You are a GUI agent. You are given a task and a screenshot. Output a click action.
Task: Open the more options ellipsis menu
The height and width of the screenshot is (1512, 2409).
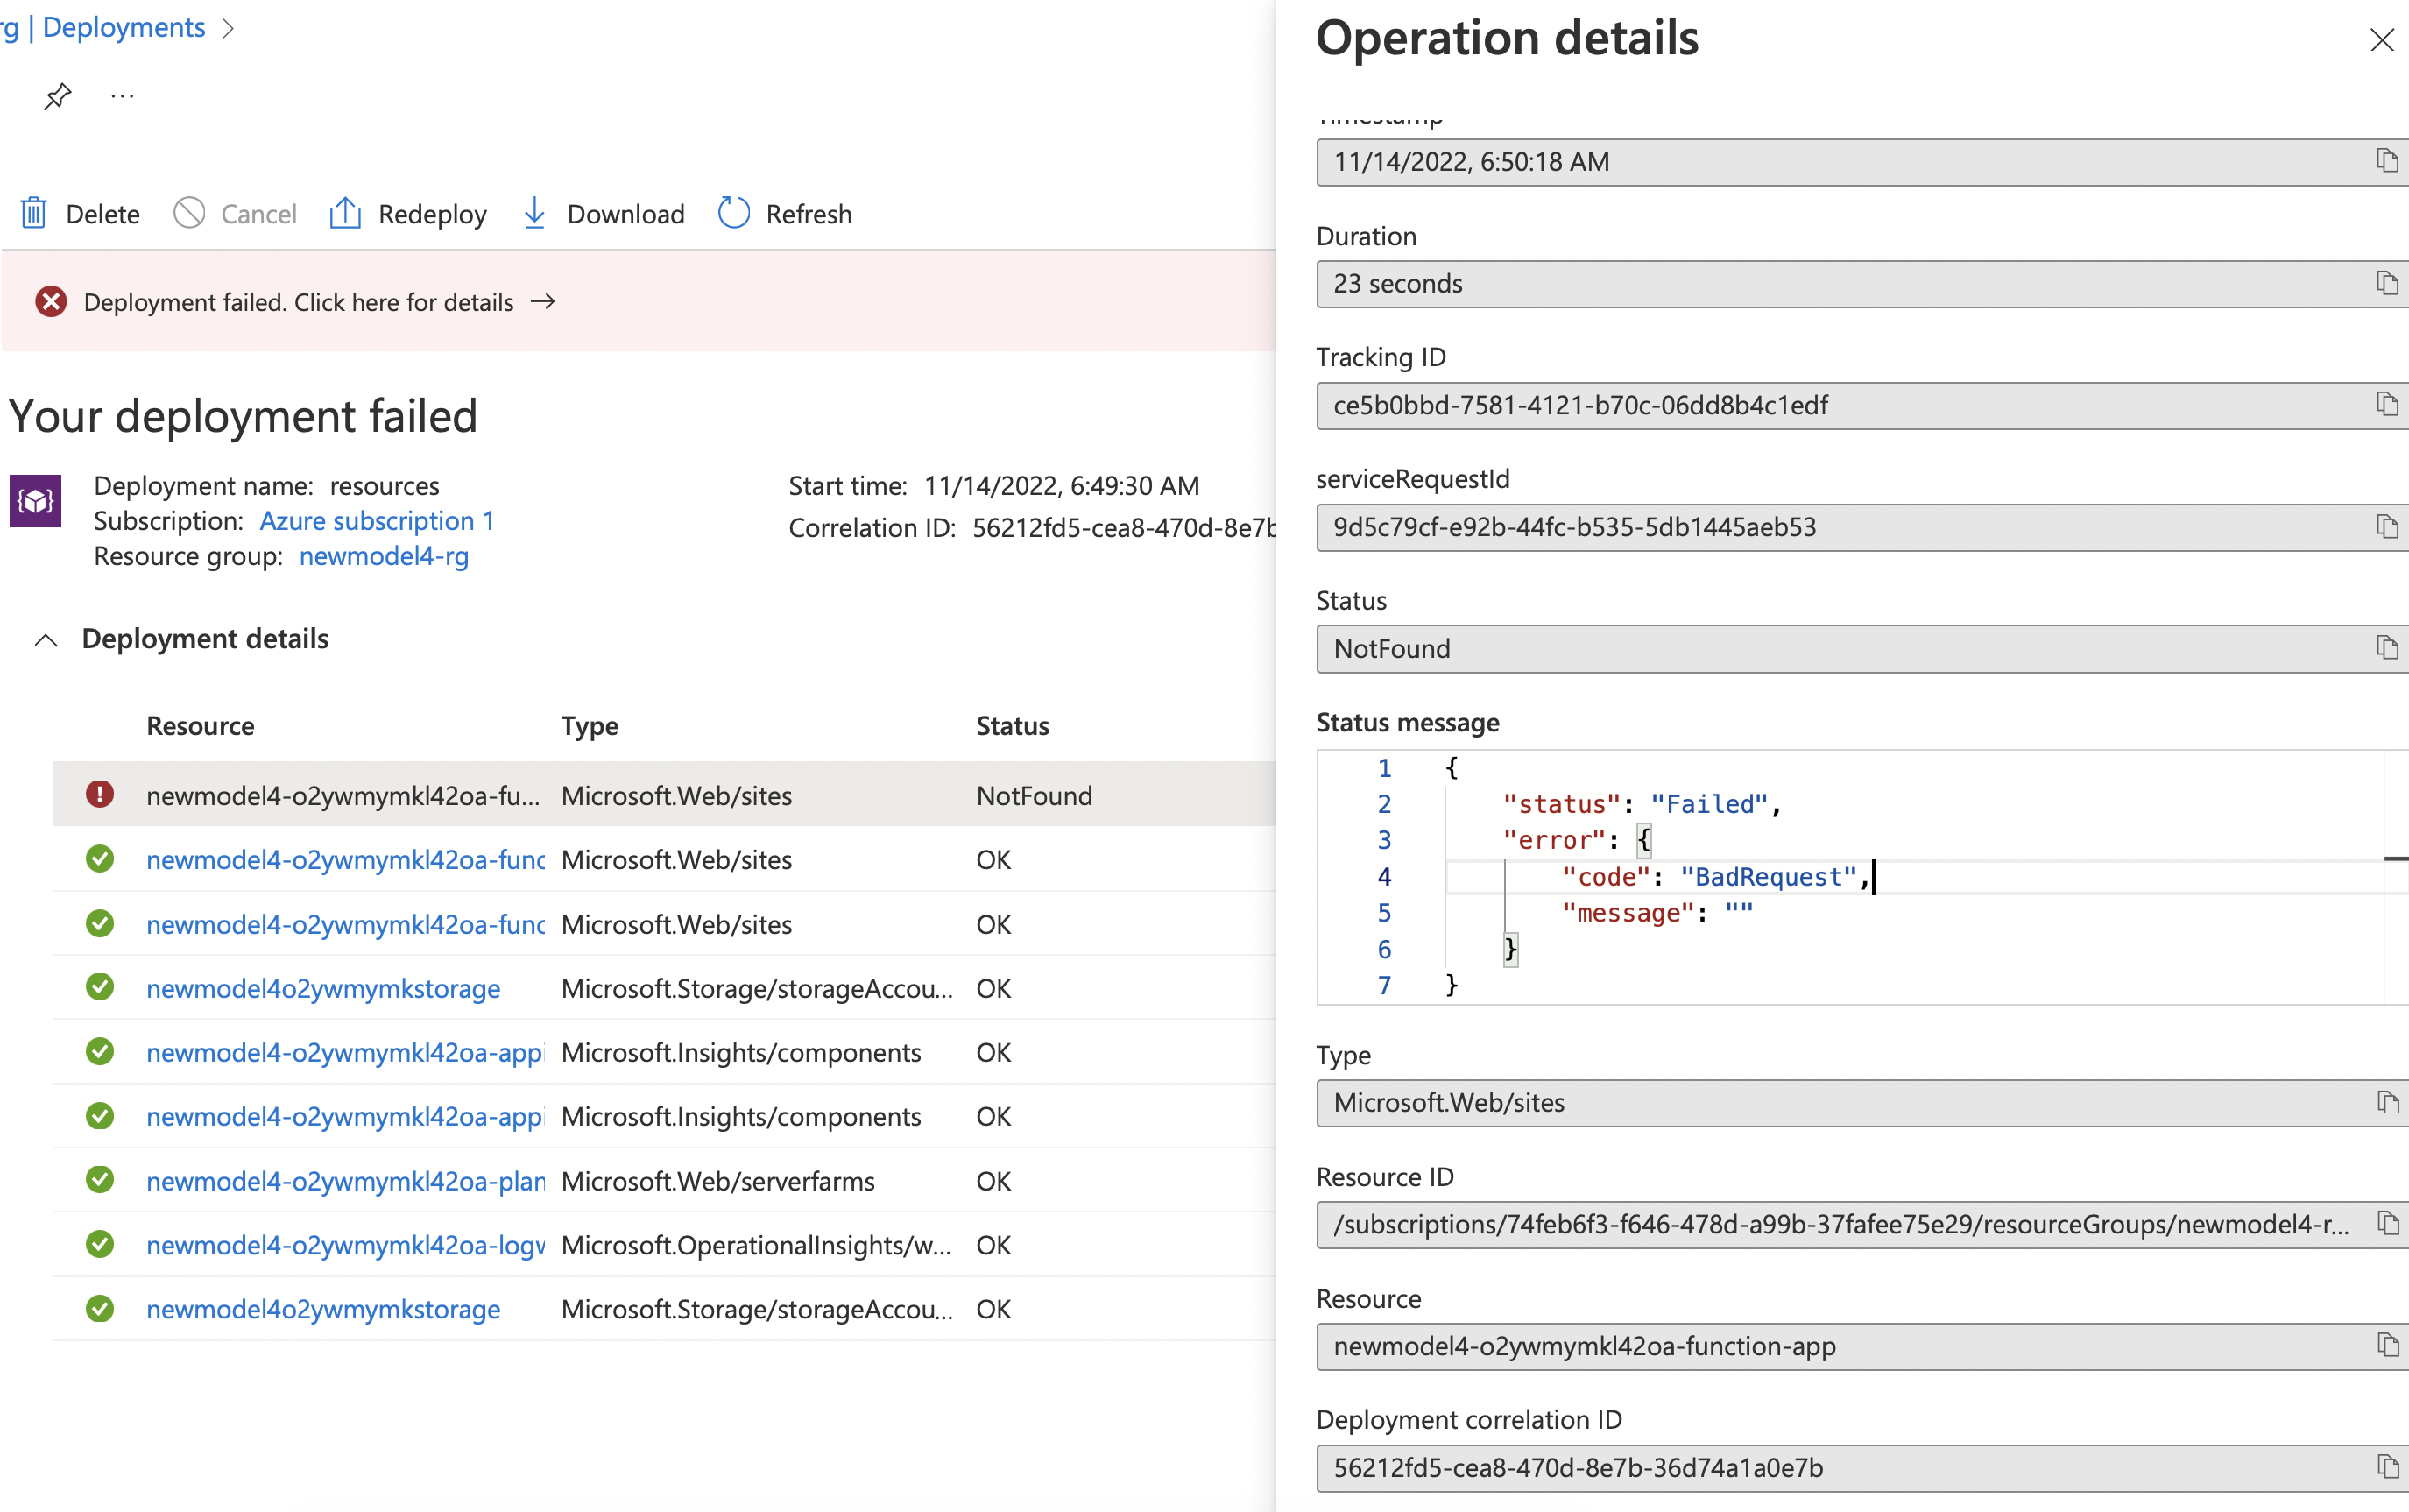coord(121,95)
